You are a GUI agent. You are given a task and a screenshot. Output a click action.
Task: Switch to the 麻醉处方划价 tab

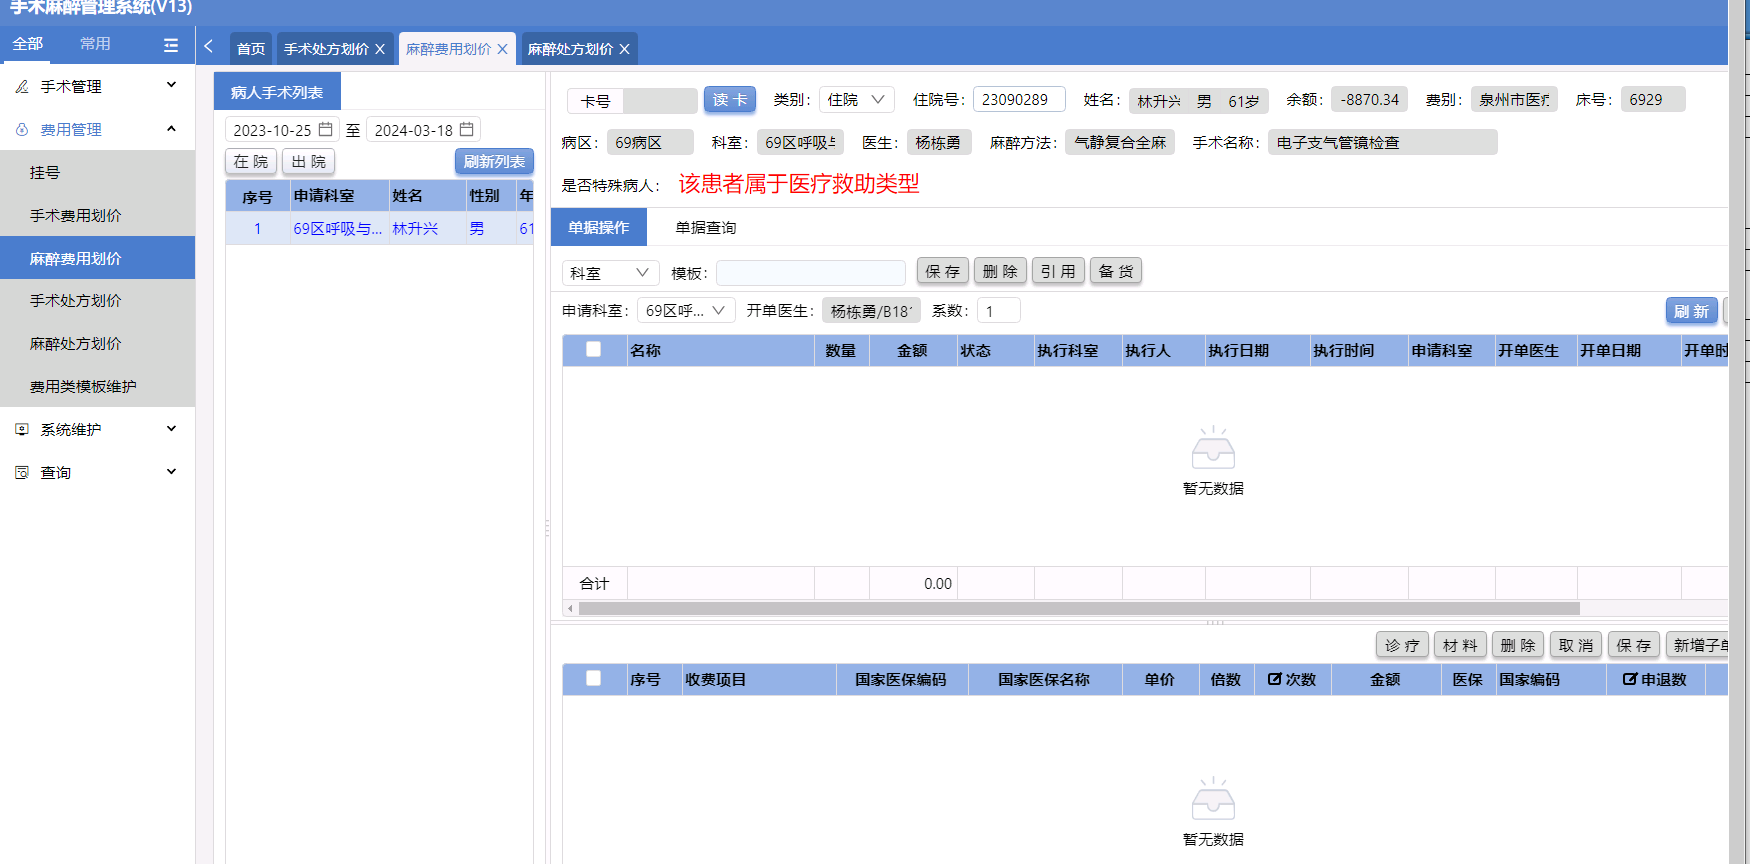point(570,49)
